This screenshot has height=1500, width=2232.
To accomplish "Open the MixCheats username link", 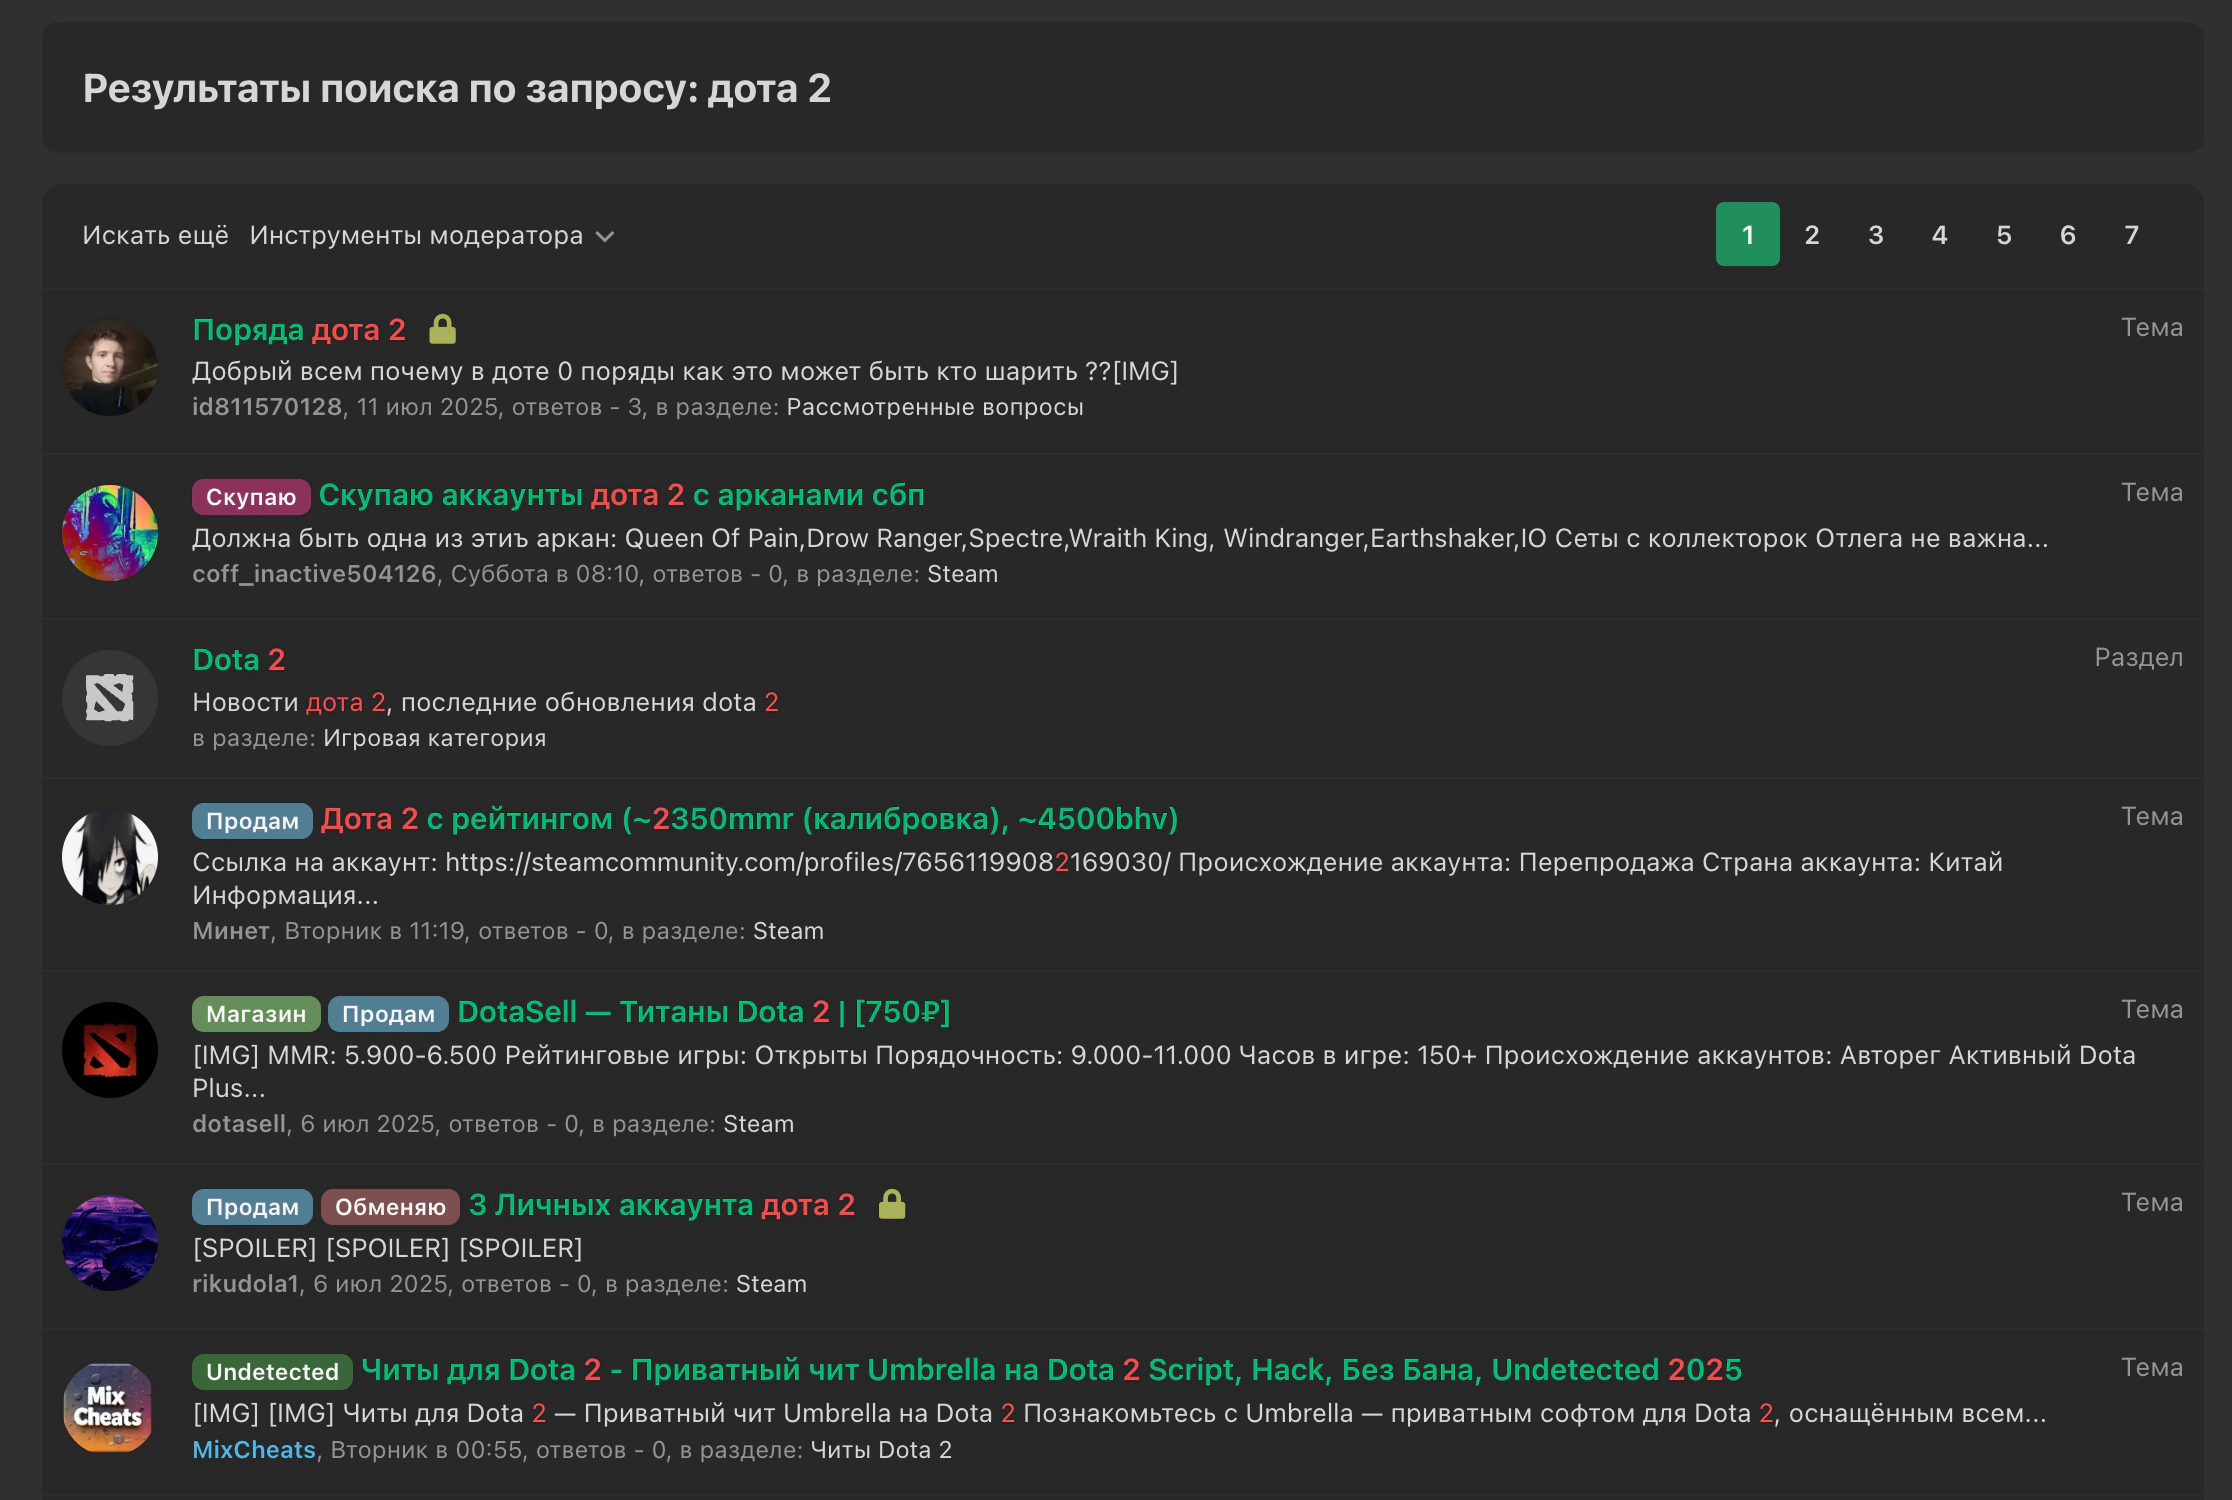I will click(x=254, y=1450).
